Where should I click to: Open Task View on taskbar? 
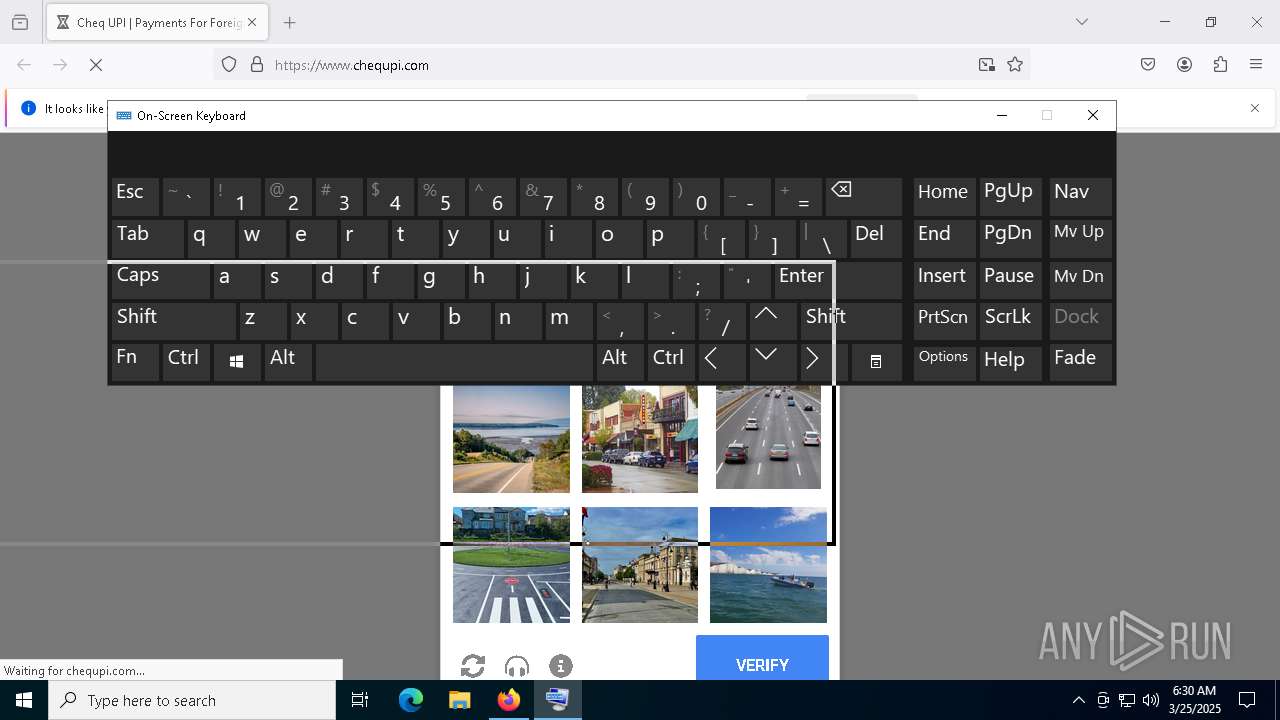click(360, 700)
